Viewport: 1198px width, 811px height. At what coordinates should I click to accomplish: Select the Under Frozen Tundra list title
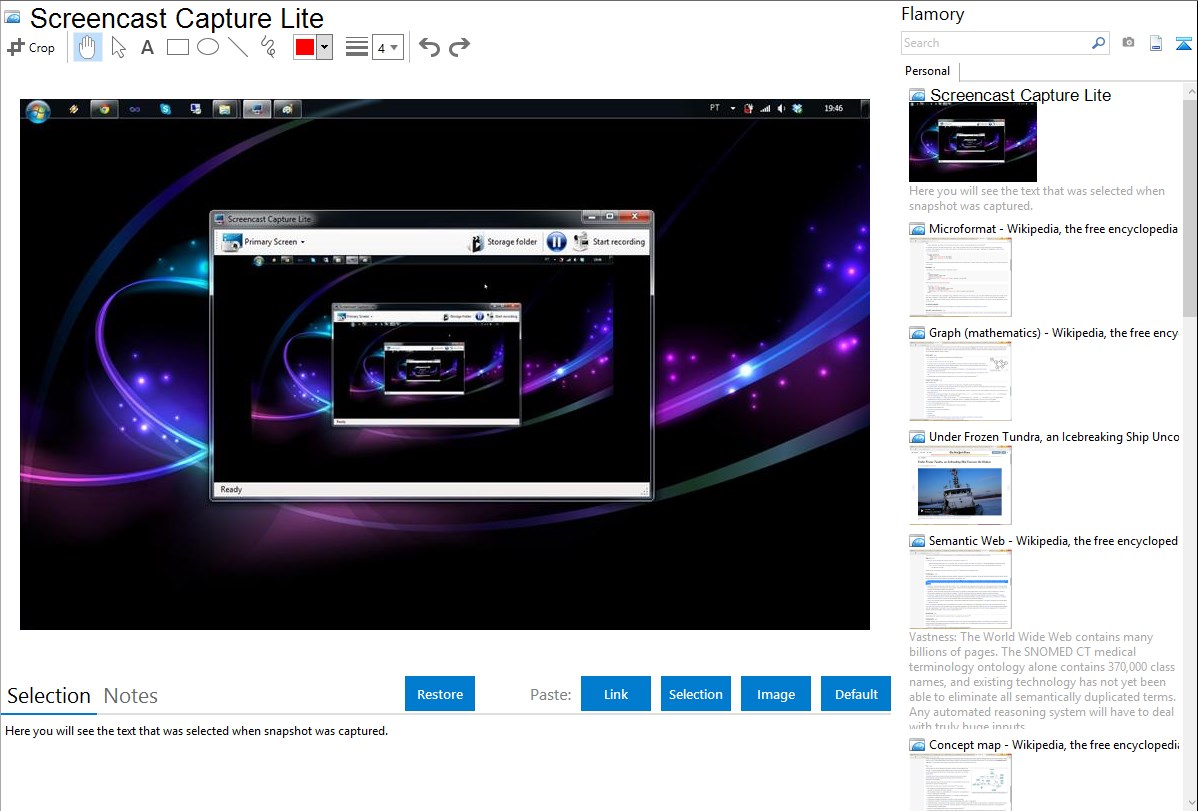pyautogui.click(x=1054, y=436)
